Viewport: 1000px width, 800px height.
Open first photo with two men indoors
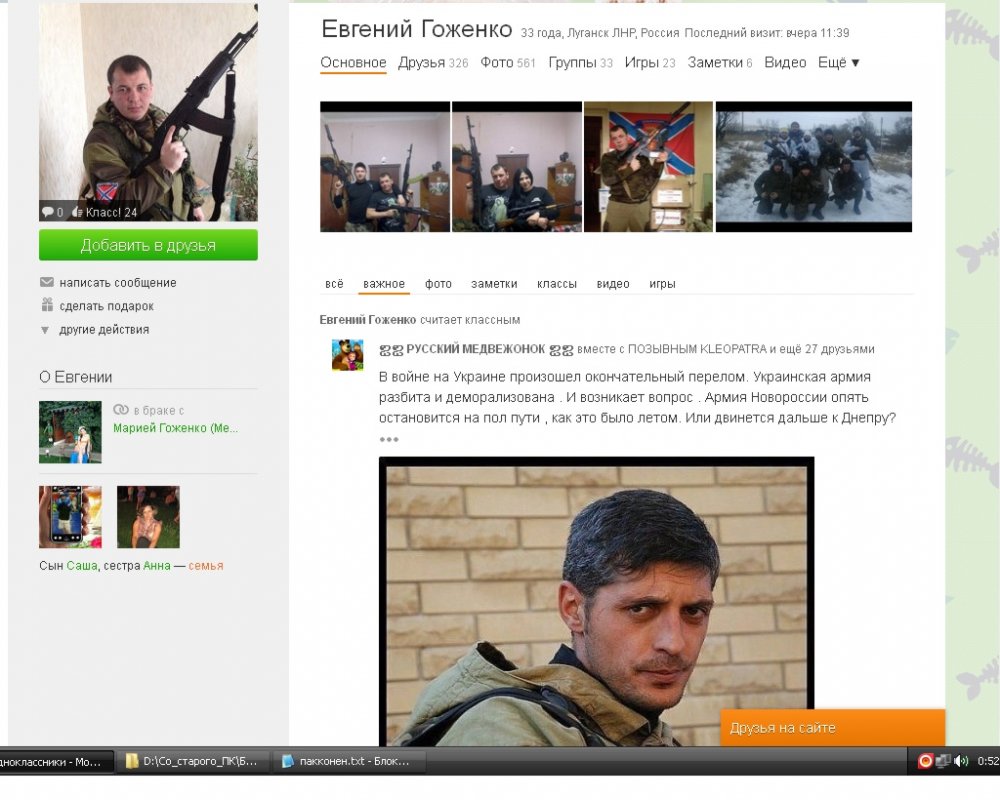click(385, 167)
